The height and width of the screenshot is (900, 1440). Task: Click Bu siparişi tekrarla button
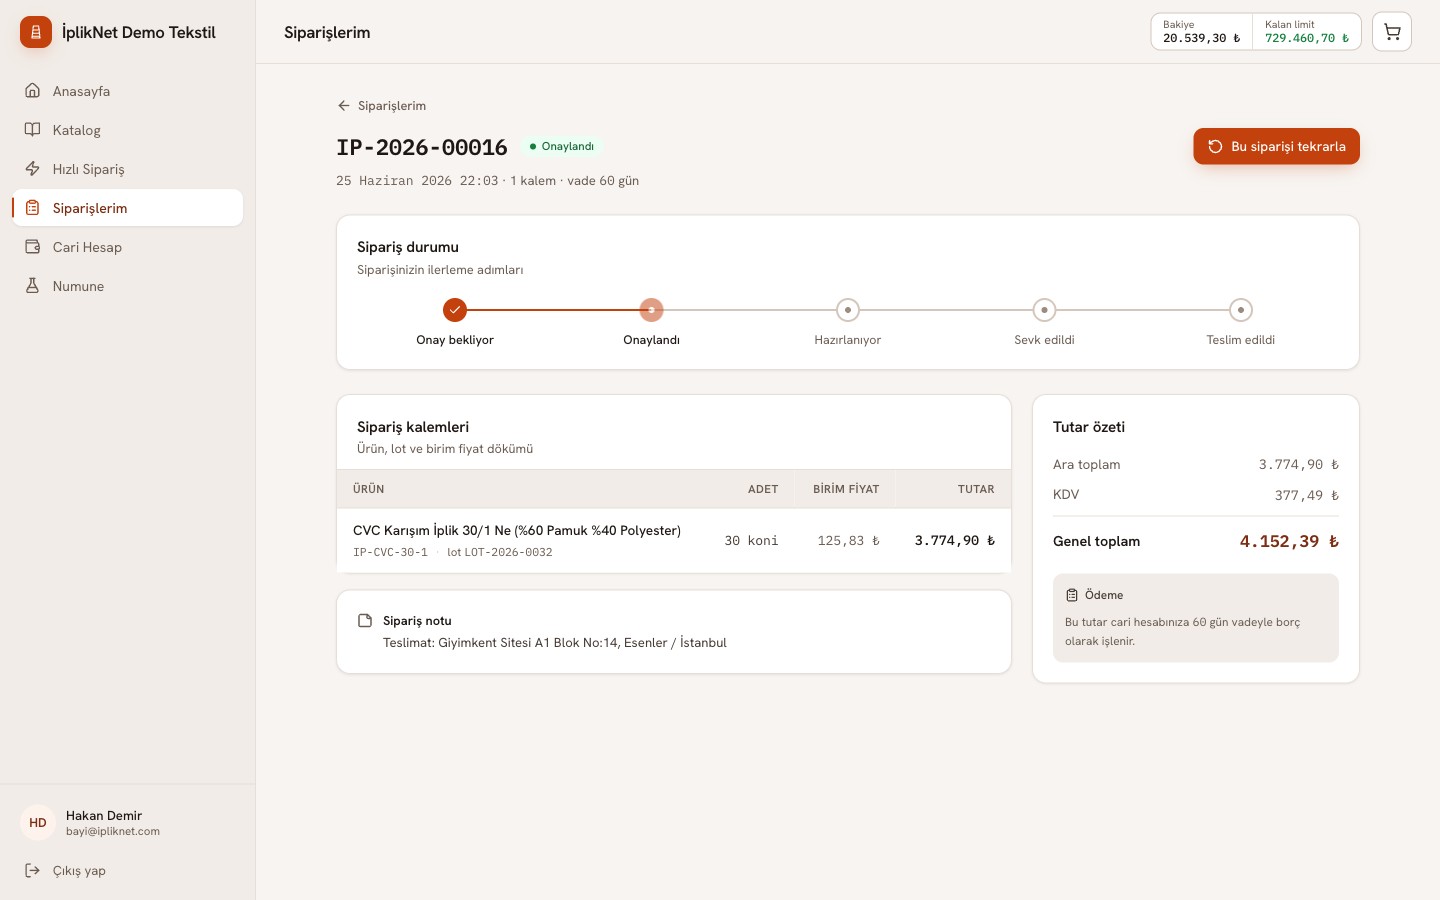pos(1276,146)
